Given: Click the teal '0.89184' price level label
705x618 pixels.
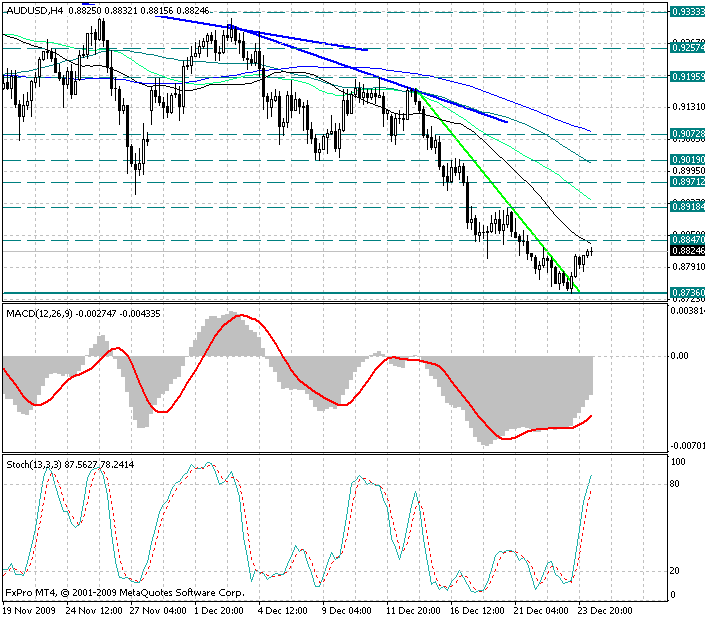Looking at the screenshot, I should (687, 206).
